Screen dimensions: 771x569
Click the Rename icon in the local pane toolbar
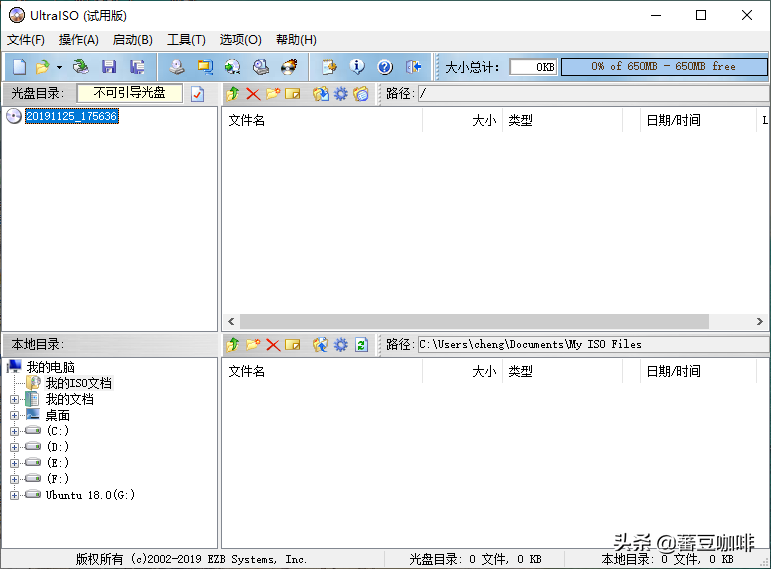pyautogui.click(x=293, y=345)
